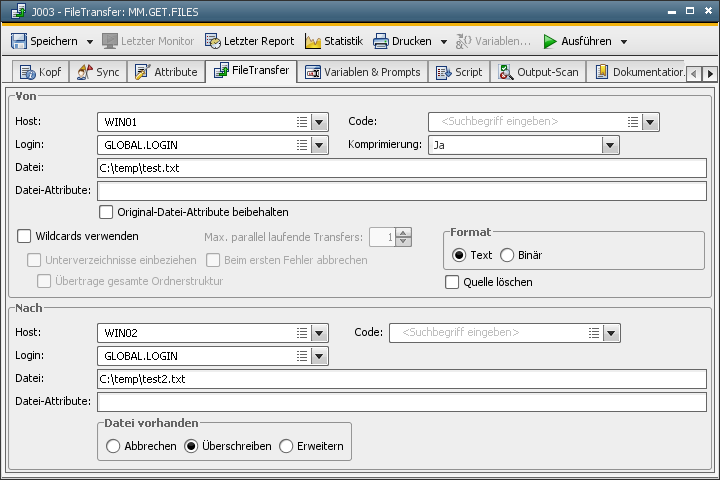Click the Drucken printer icon
This screenshot has width=720, height=480.
[x=381, y=41]
